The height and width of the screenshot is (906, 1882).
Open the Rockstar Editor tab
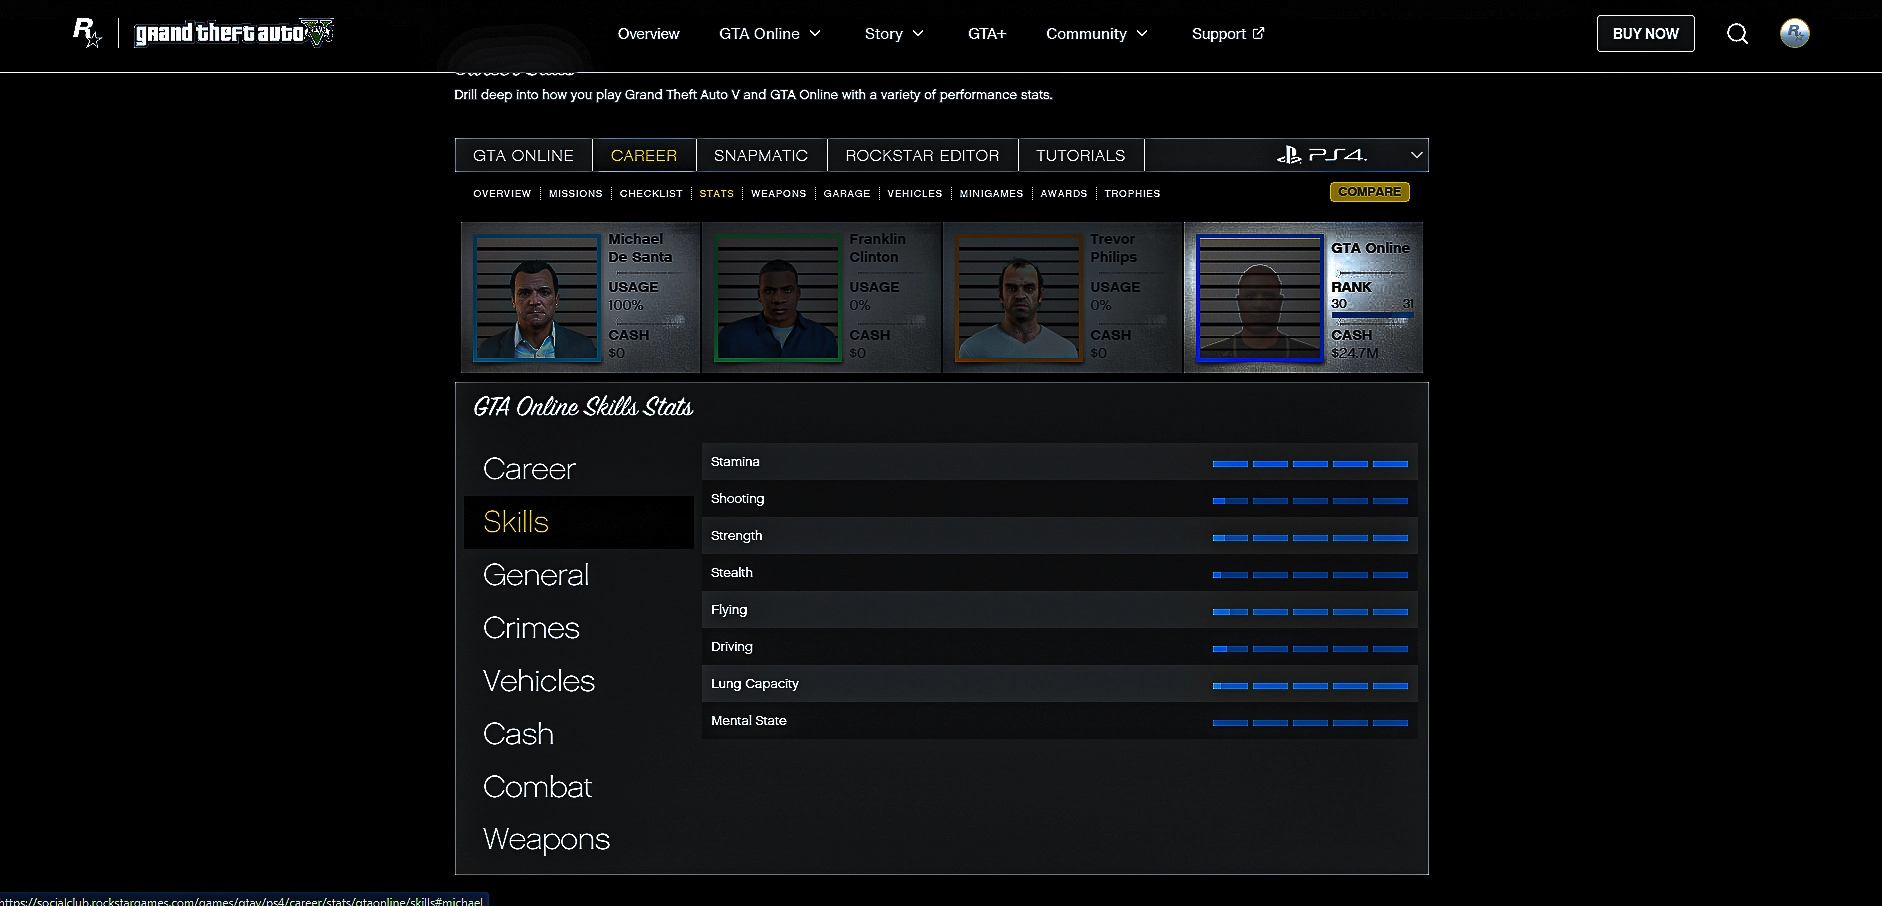click(922, 155)
